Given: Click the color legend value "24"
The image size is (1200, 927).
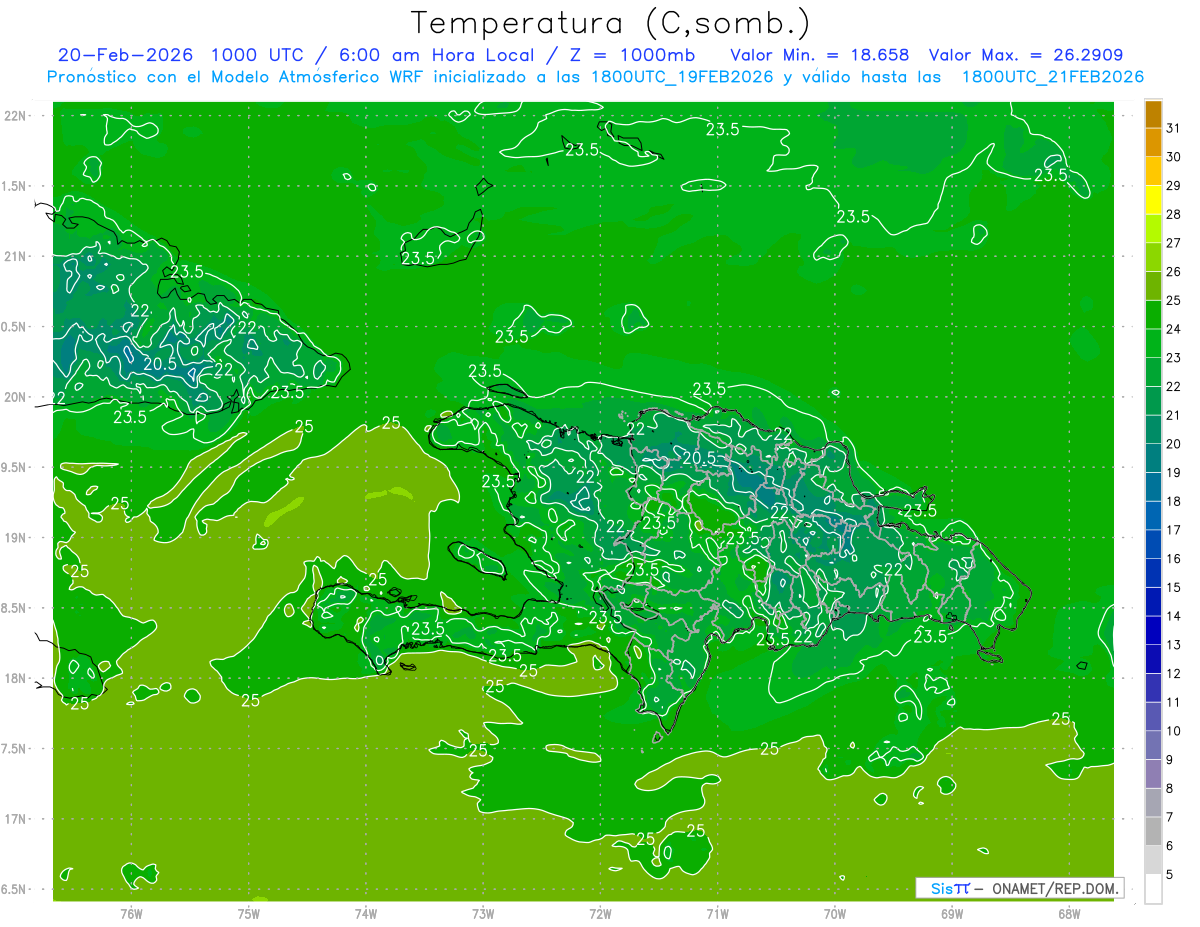Looking at the screenshot, I should point(1174,329).
